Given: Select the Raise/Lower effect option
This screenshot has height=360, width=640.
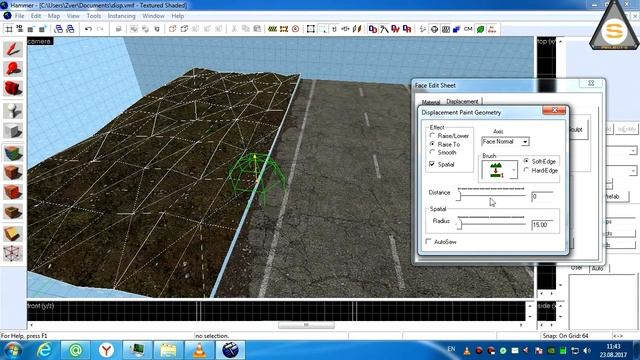Looking at the screenshot, I should pos(449,136).
